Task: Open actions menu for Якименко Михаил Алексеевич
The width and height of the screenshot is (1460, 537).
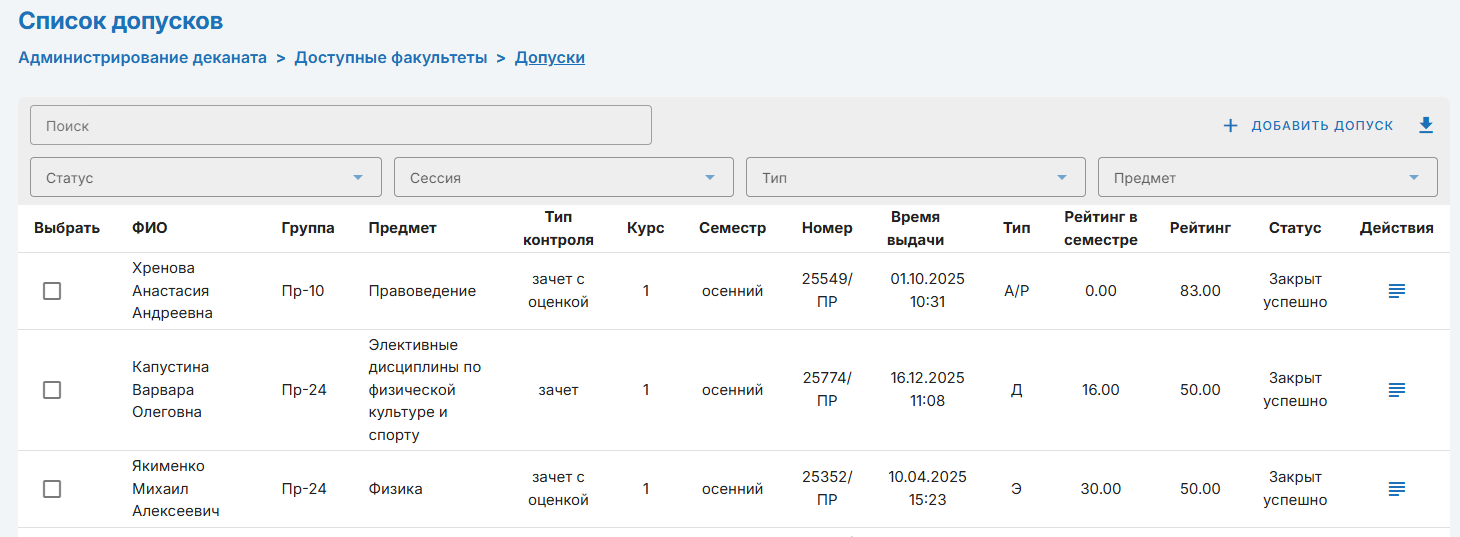Action: [1397, 489]
